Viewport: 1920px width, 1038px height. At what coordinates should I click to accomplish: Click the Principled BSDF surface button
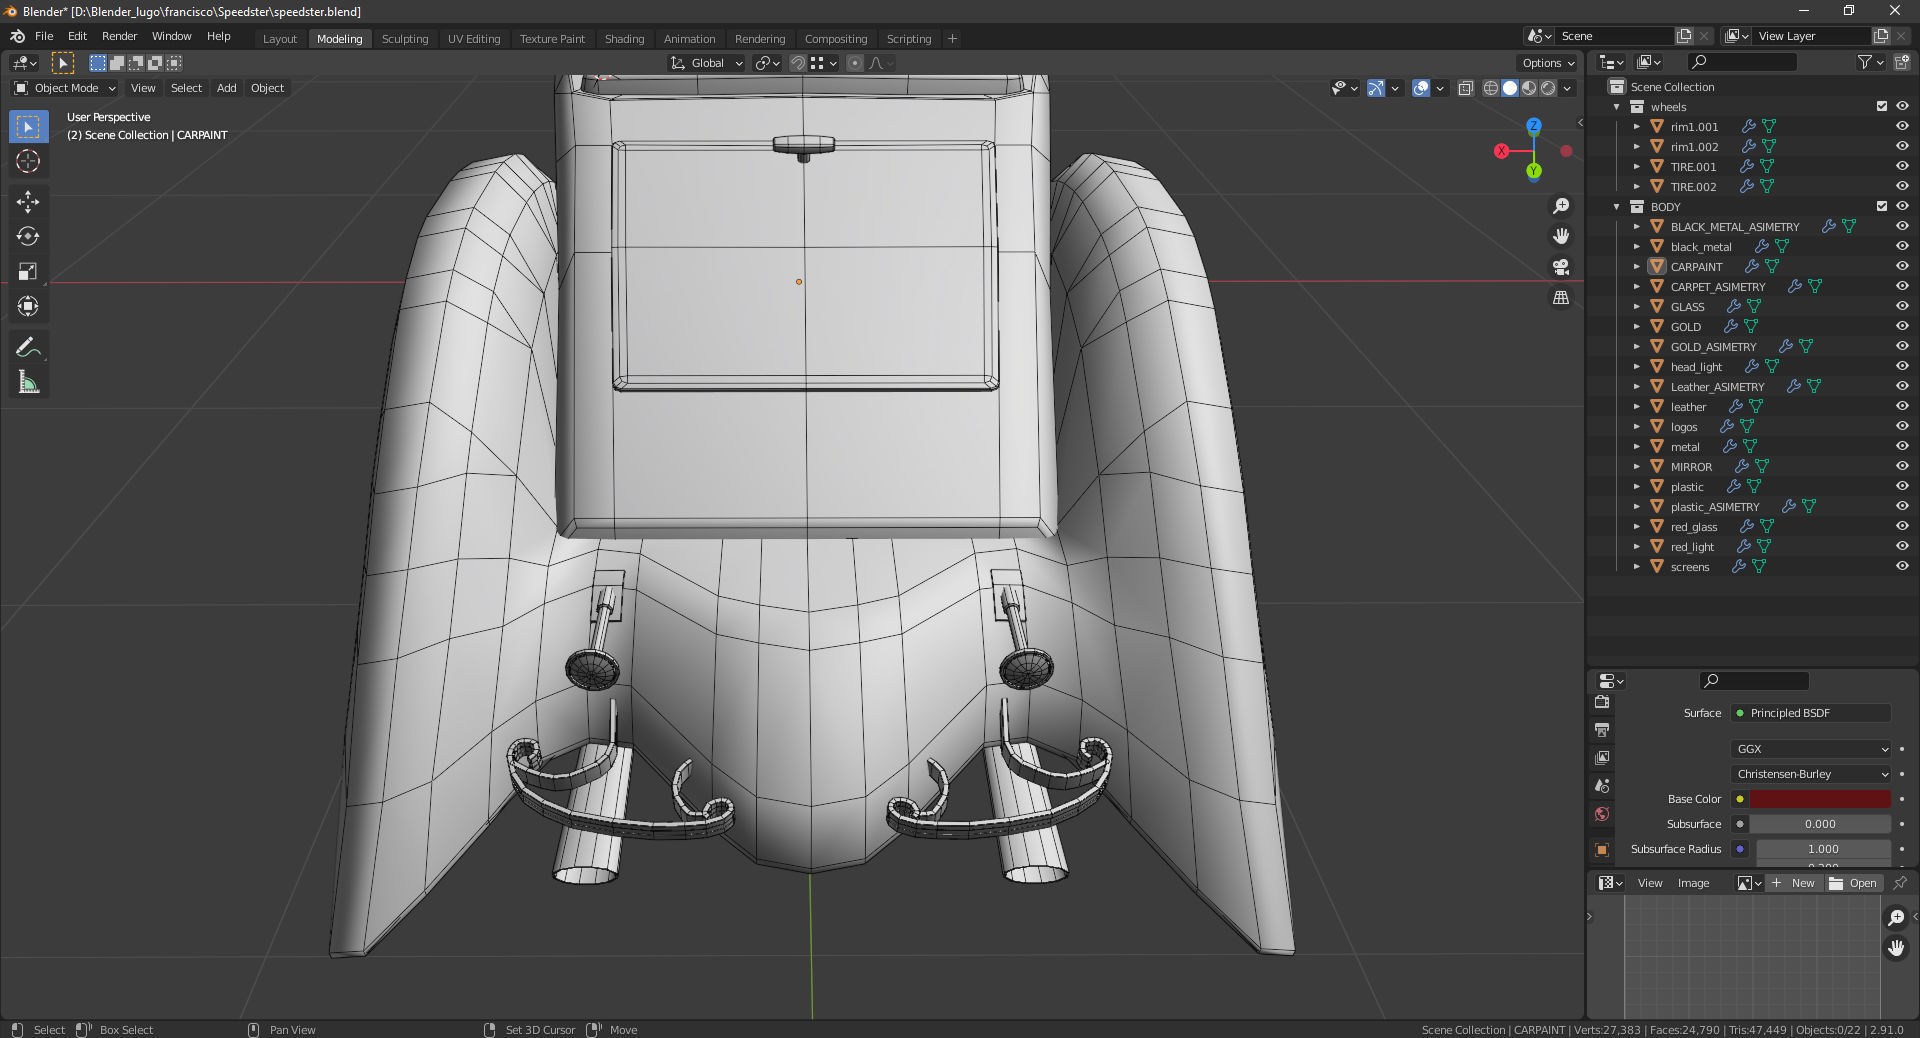[1811, 713]
